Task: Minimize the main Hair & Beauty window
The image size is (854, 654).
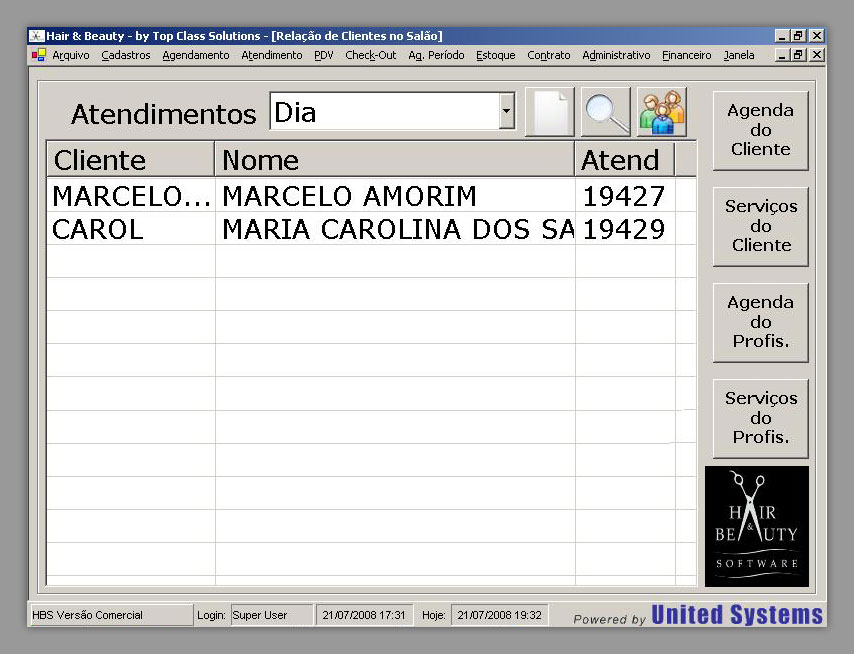Action: click(782, 36)
